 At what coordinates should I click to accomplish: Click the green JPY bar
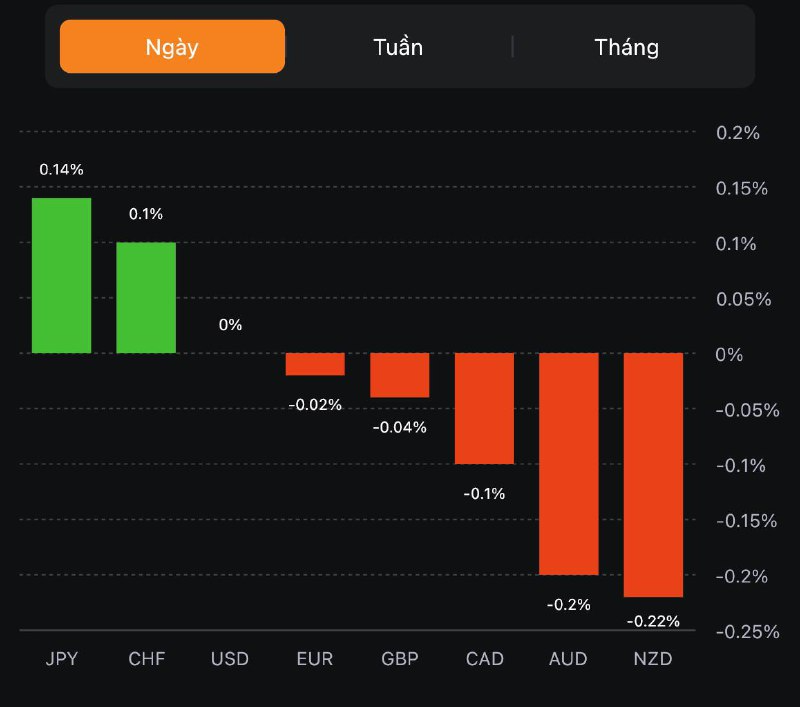pyautogui.click(x=61, y=276)
